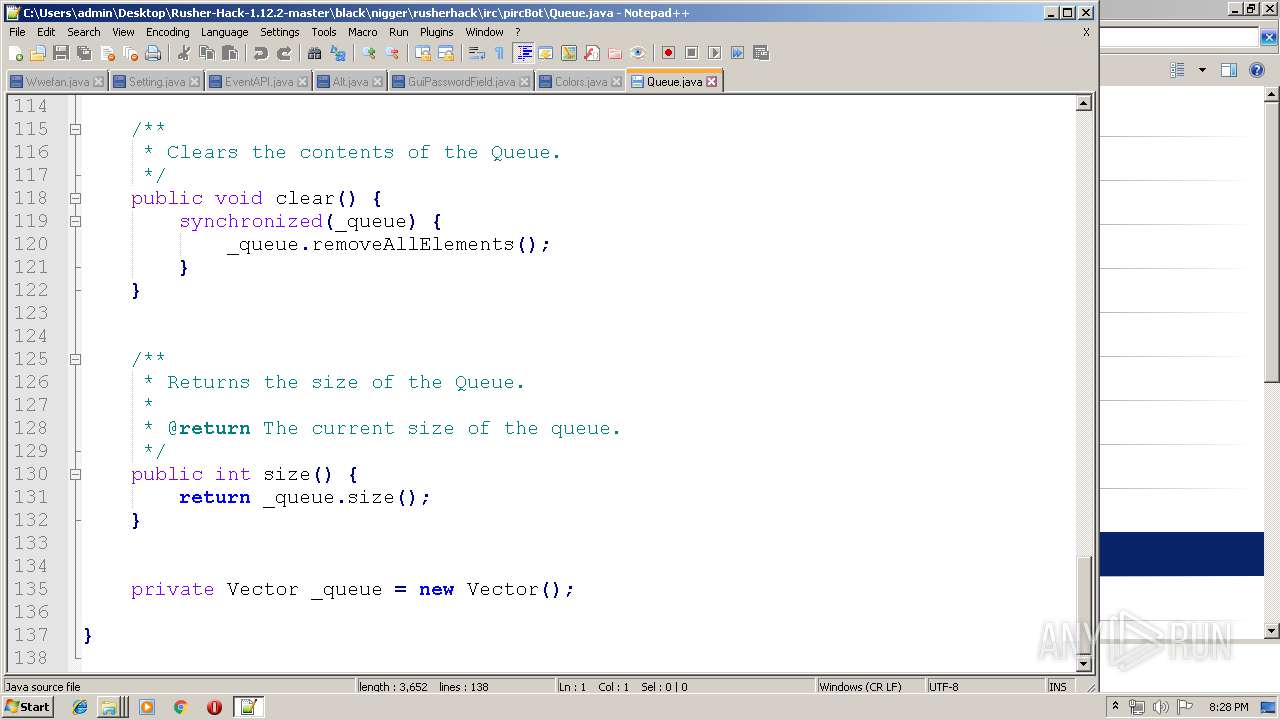Switch to the Colors.java tab

click(x=580, y=82)
